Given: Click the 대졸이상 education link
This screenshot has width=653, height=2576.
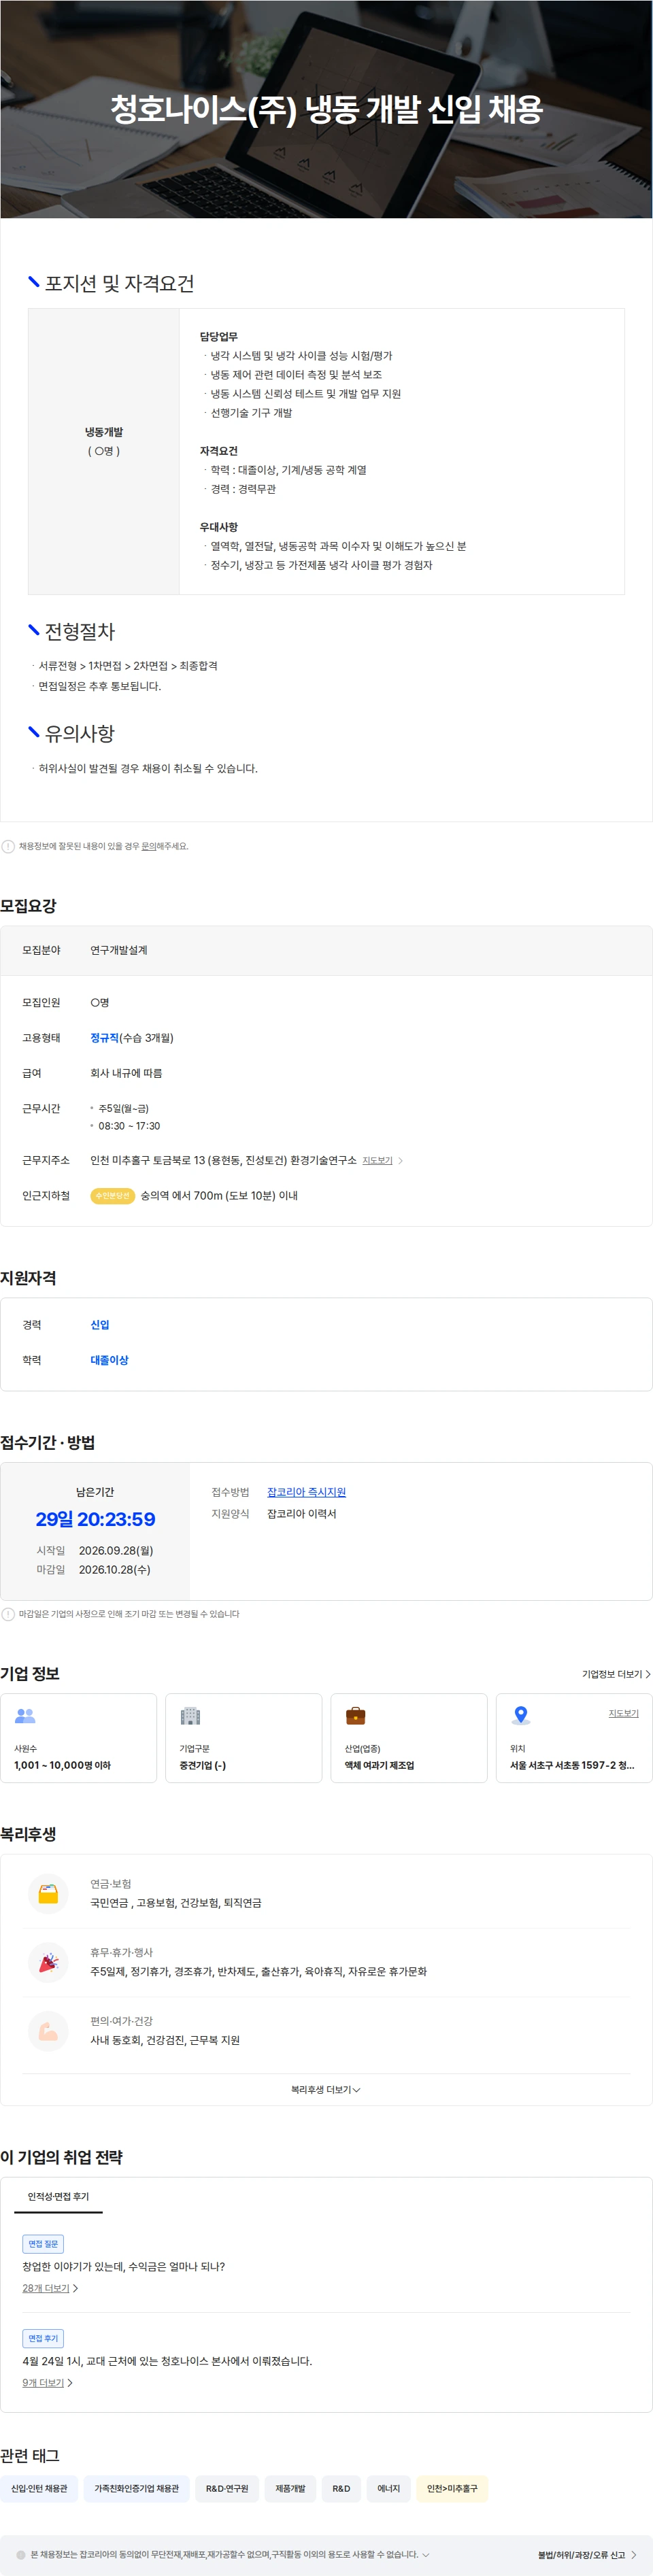Looking at the screenshot, I should tap(109, 1359).
